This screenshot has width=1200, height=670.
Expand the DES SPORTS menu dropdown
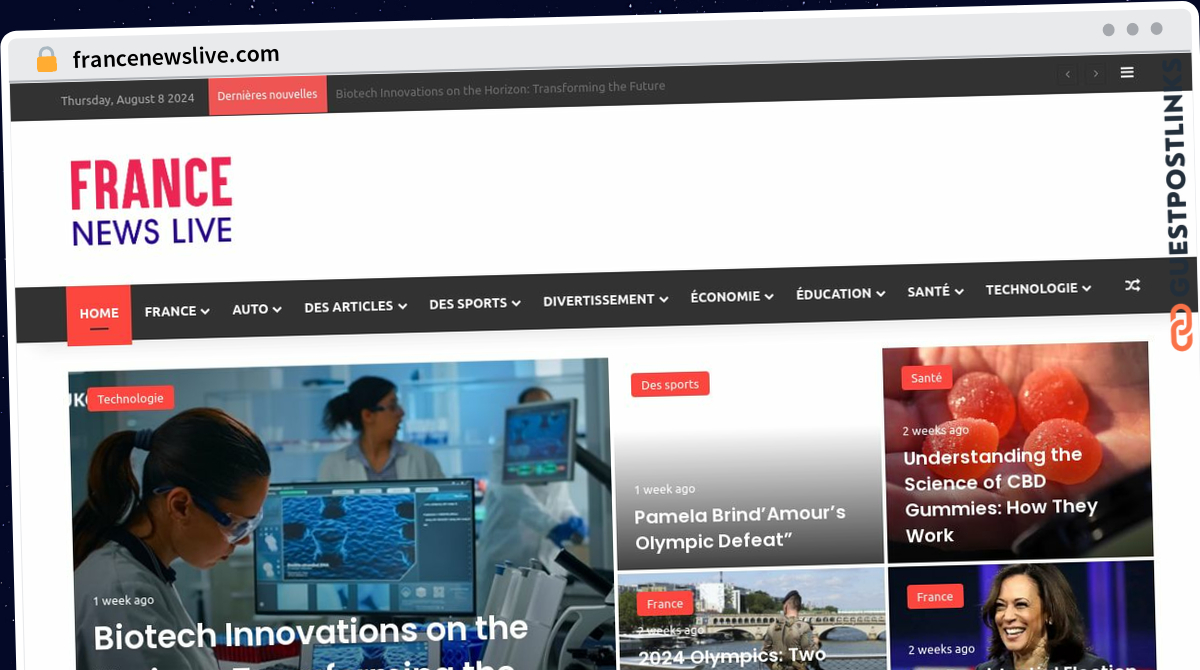(x=475, y=303)
